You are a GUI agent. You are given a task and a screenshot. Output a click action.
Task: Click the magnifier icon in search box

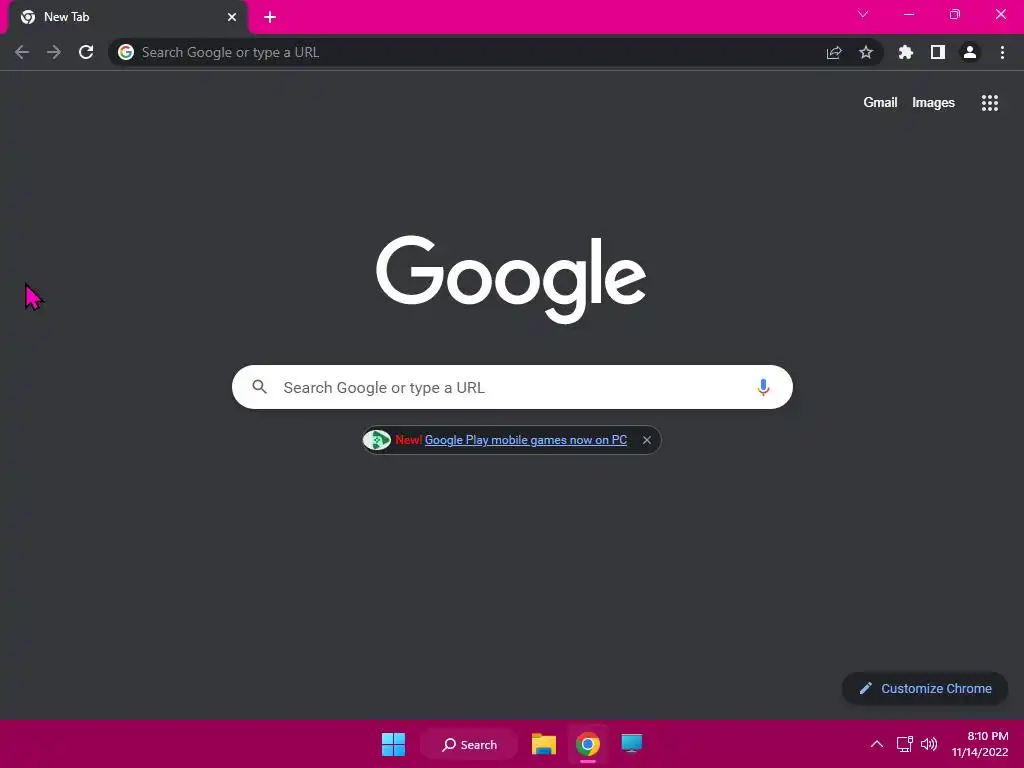click(x=260, y=387)
